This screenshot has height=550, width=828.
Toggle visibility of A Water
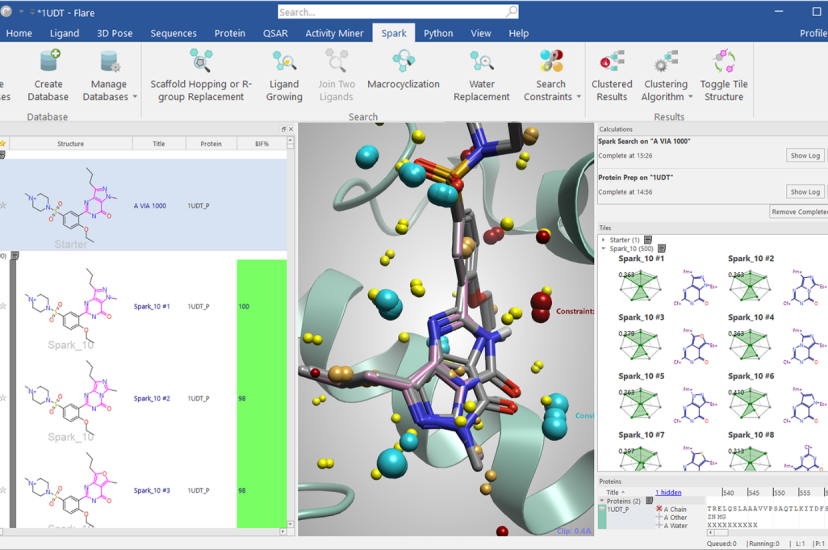coord(659,525)
